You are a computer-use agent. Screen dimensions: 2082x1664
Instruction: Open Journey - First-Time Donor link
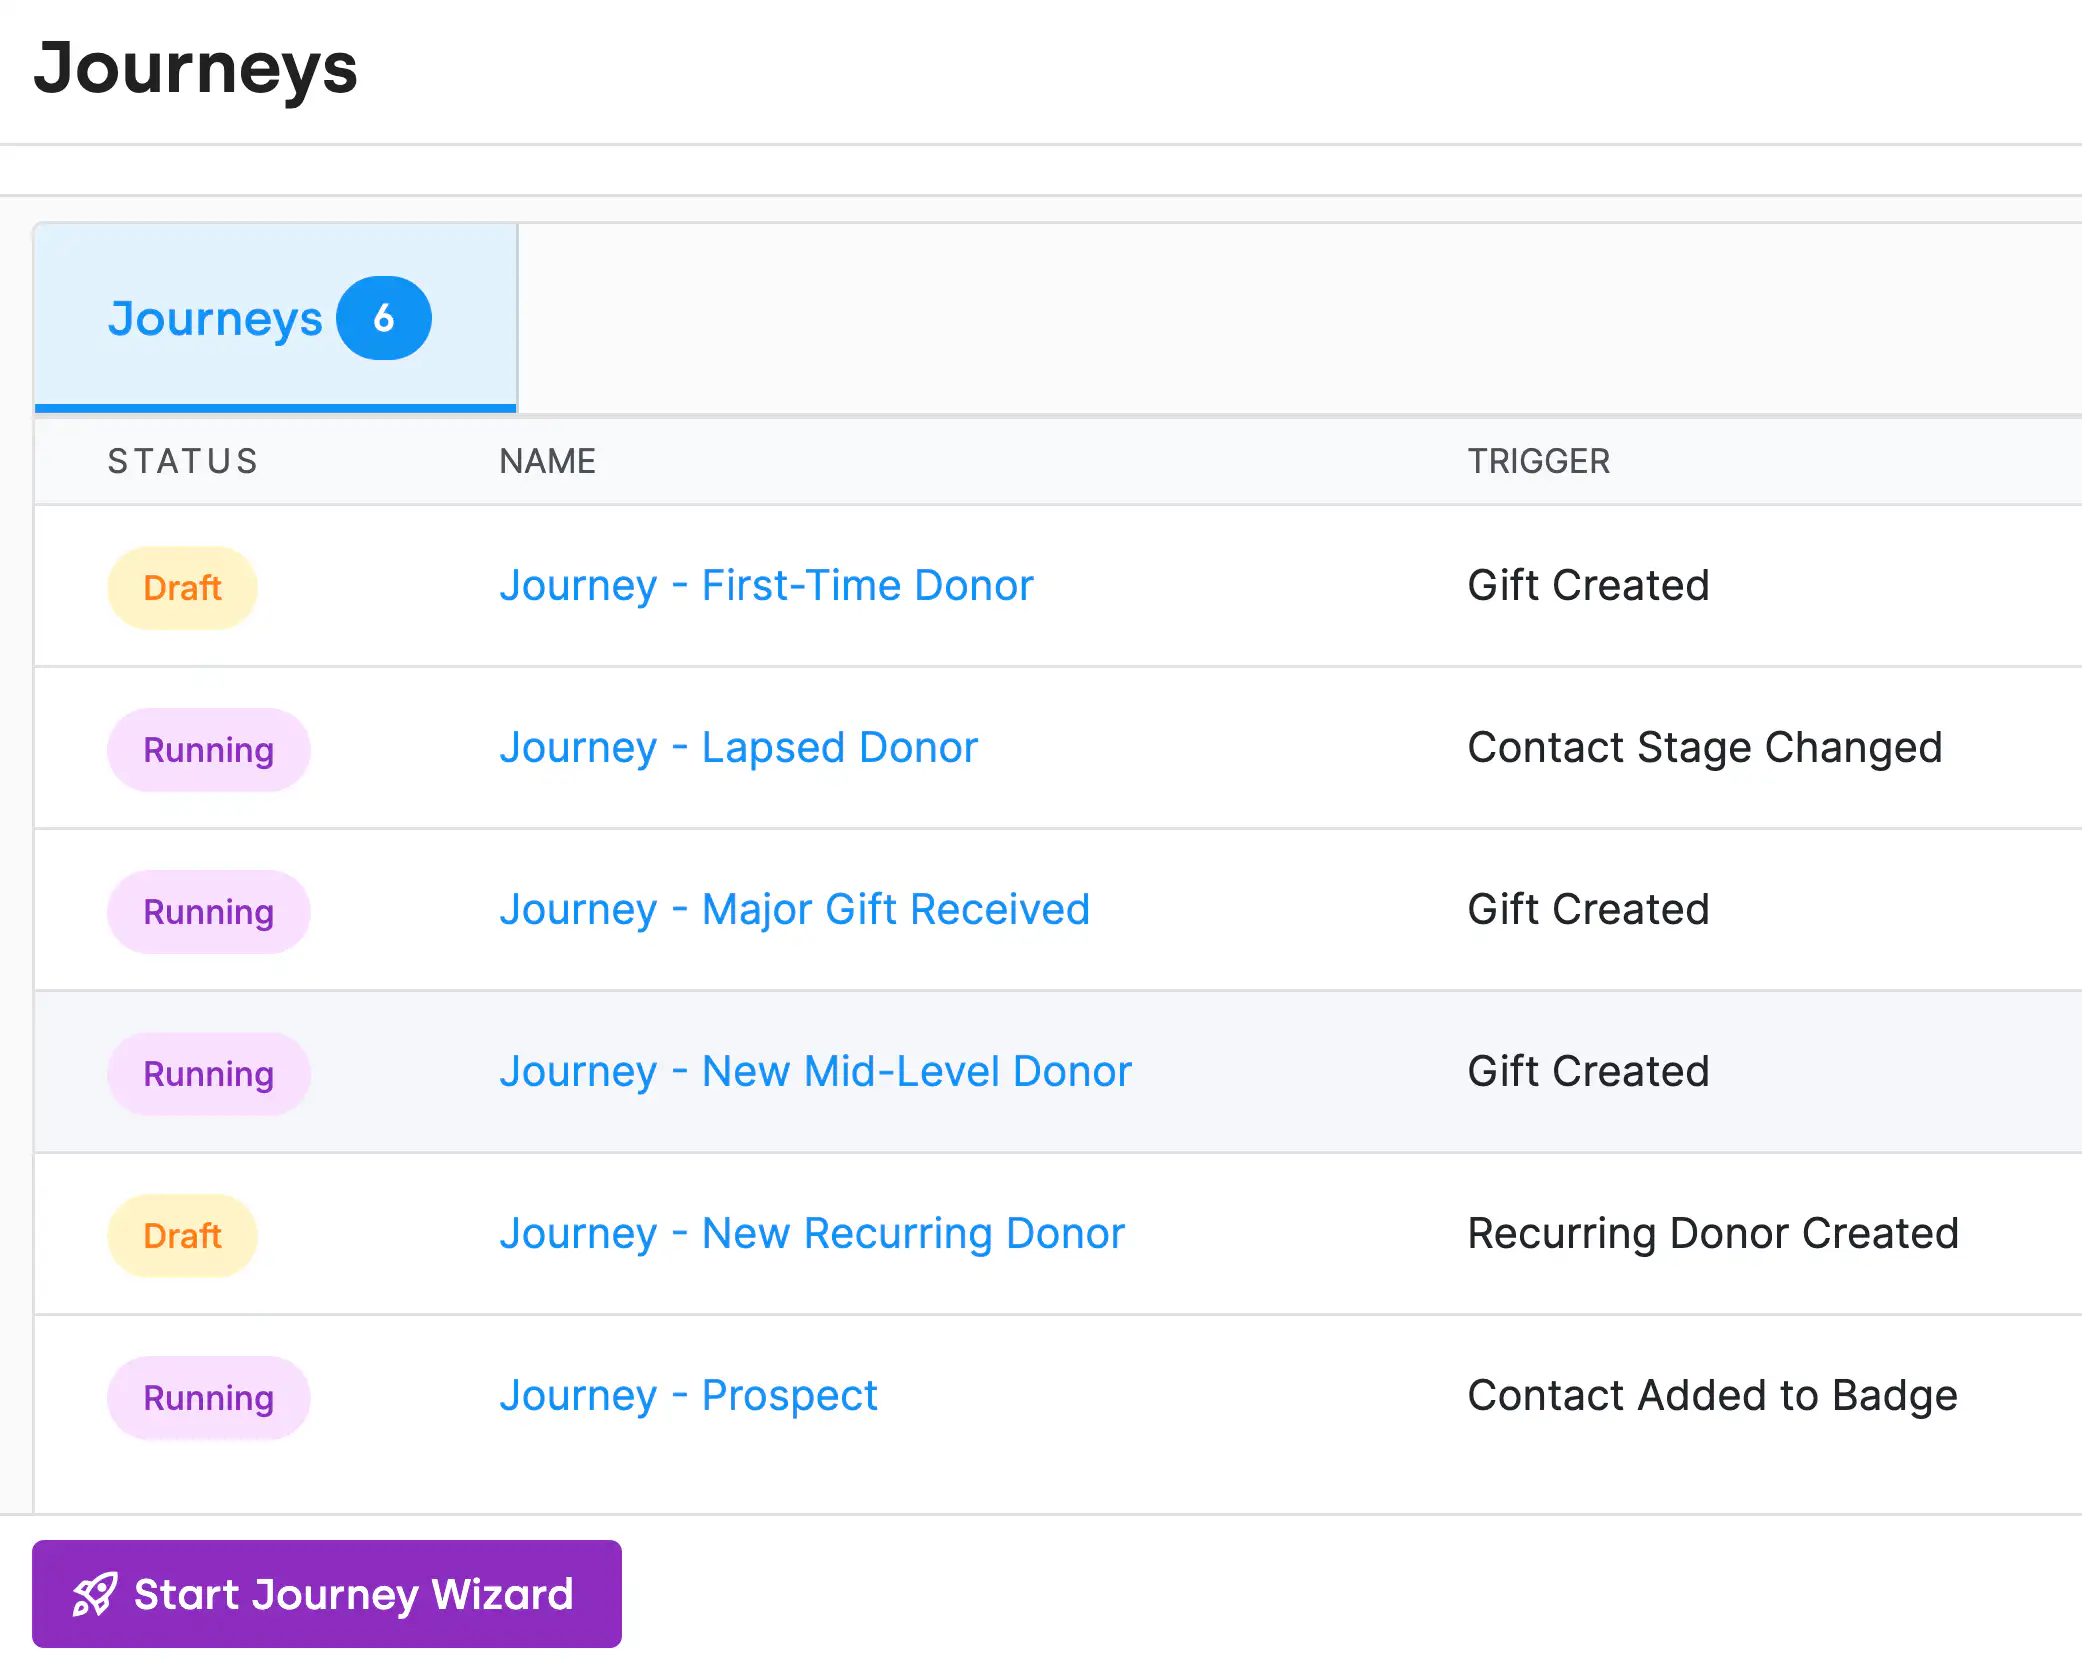[x=766, y=586]
